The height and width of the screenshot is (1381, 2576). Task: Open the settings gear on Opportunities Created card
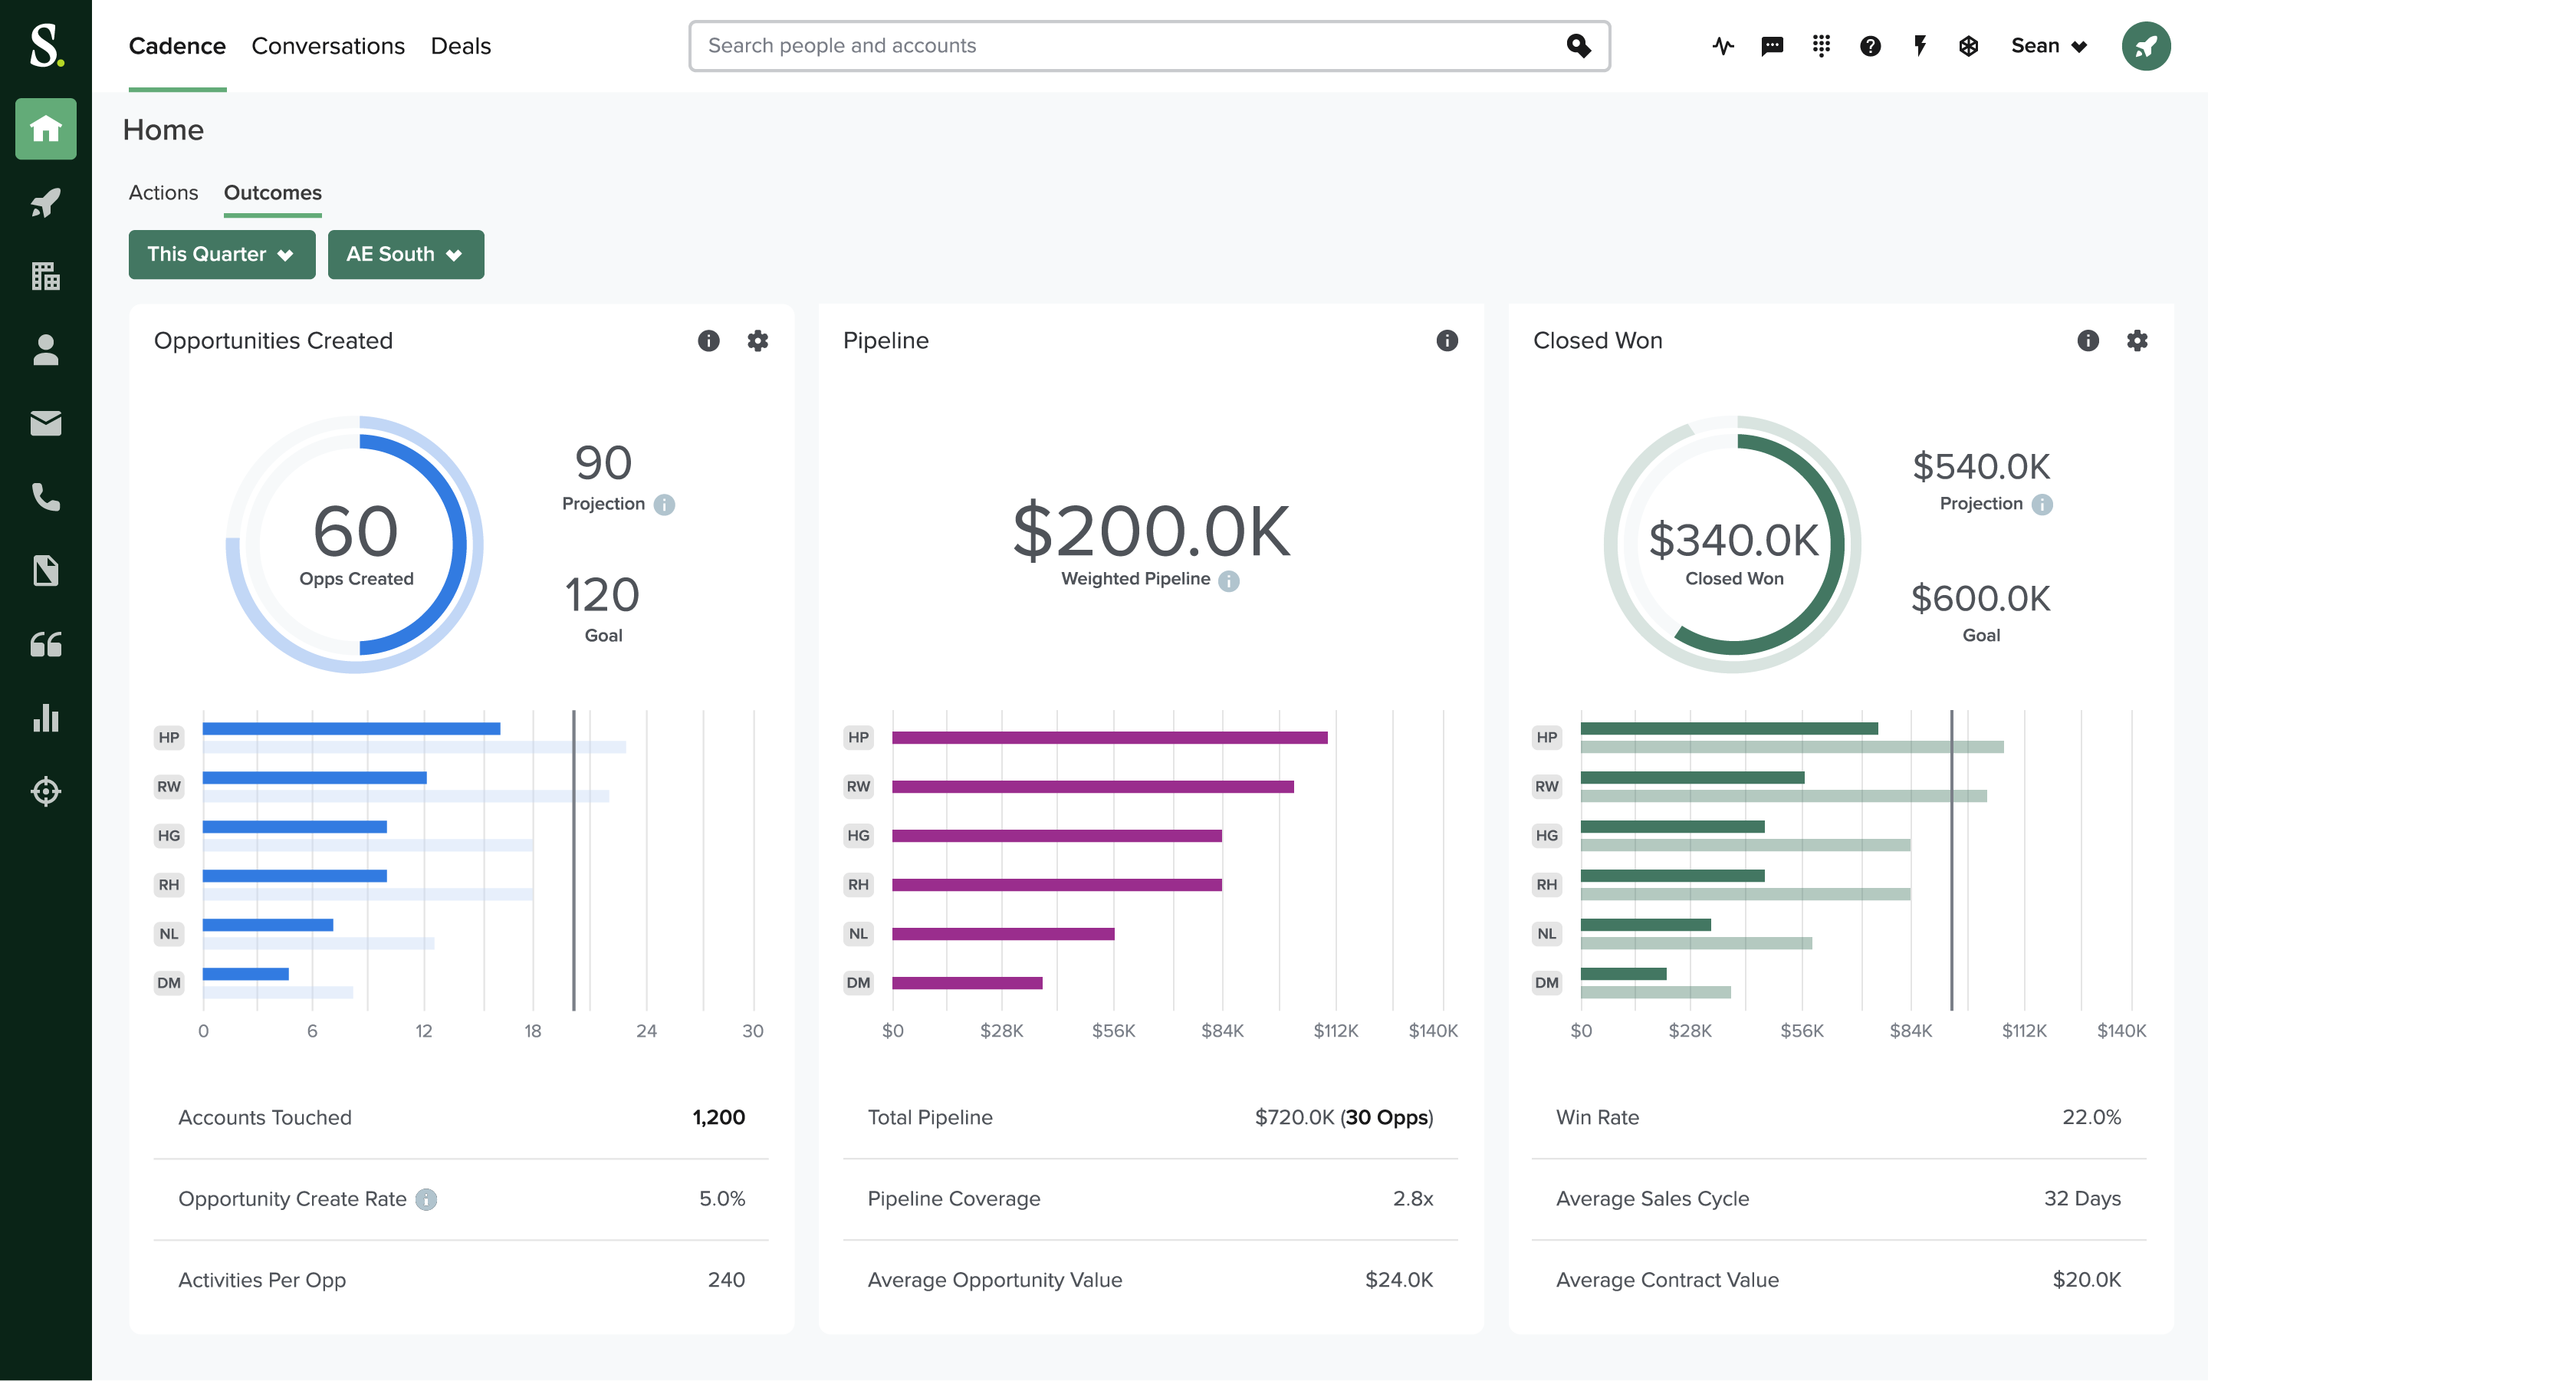pos(758,340)
